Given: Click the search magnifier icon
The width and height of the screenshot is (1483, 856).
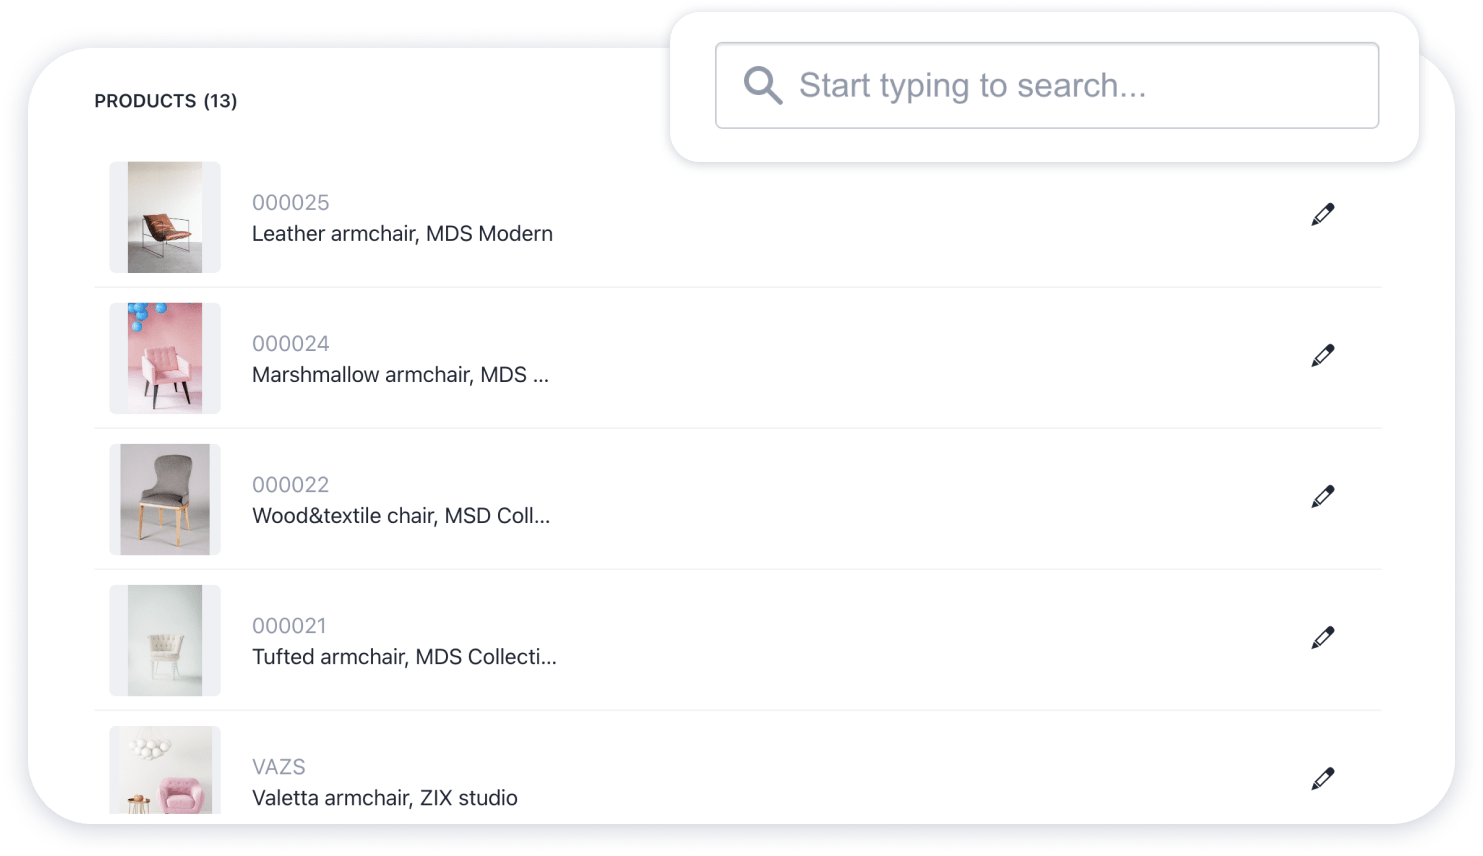Looking at the screenshot, I should point(763,86).
